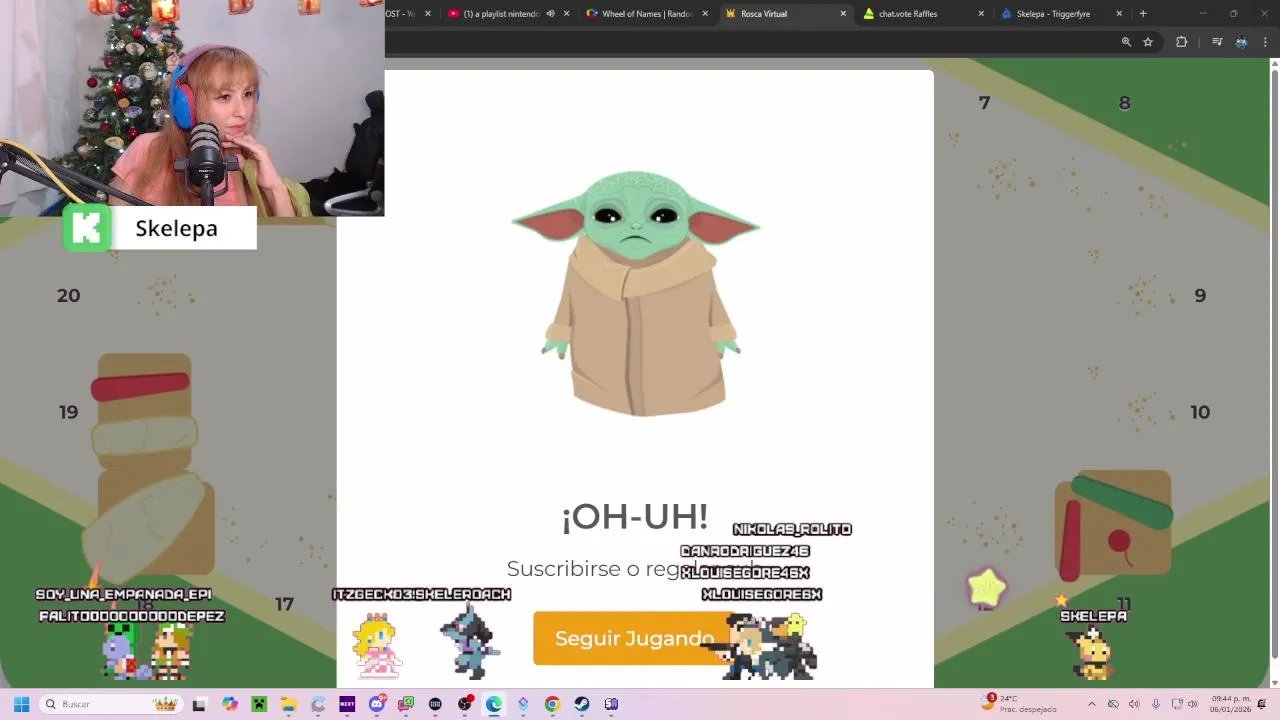The height and width of the screenshot is (720, 1280).
Task: Launch Minecraft from the taskbar
Action: [259, 704]
